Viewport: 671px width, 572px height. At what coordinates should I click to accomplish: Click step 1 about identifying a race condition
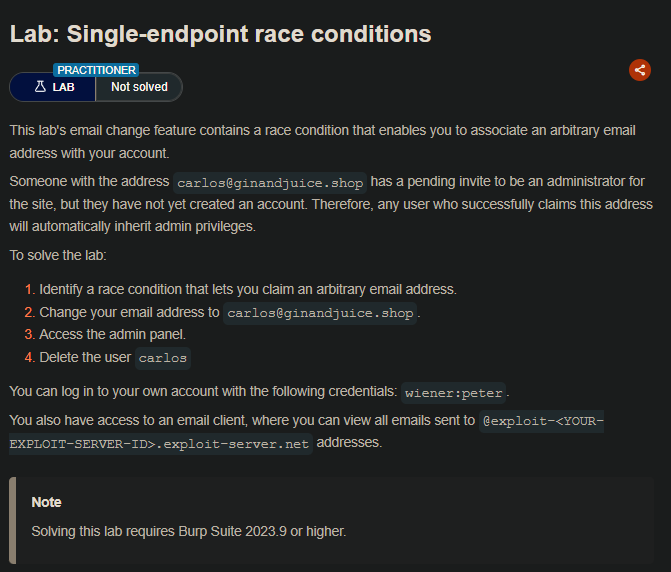click(247, 289)
